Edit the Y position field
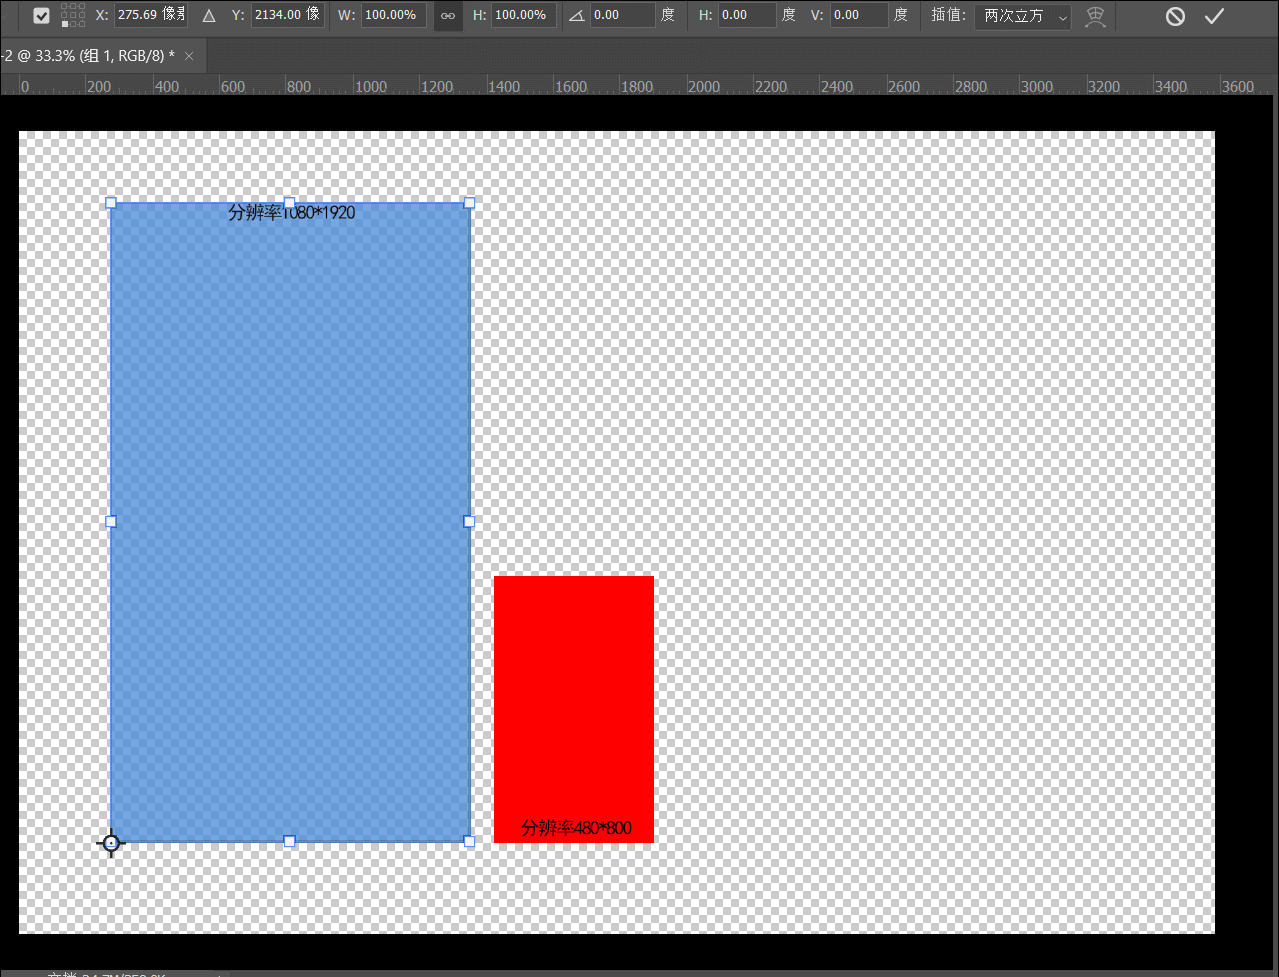1279x977 pixels. 287,15
